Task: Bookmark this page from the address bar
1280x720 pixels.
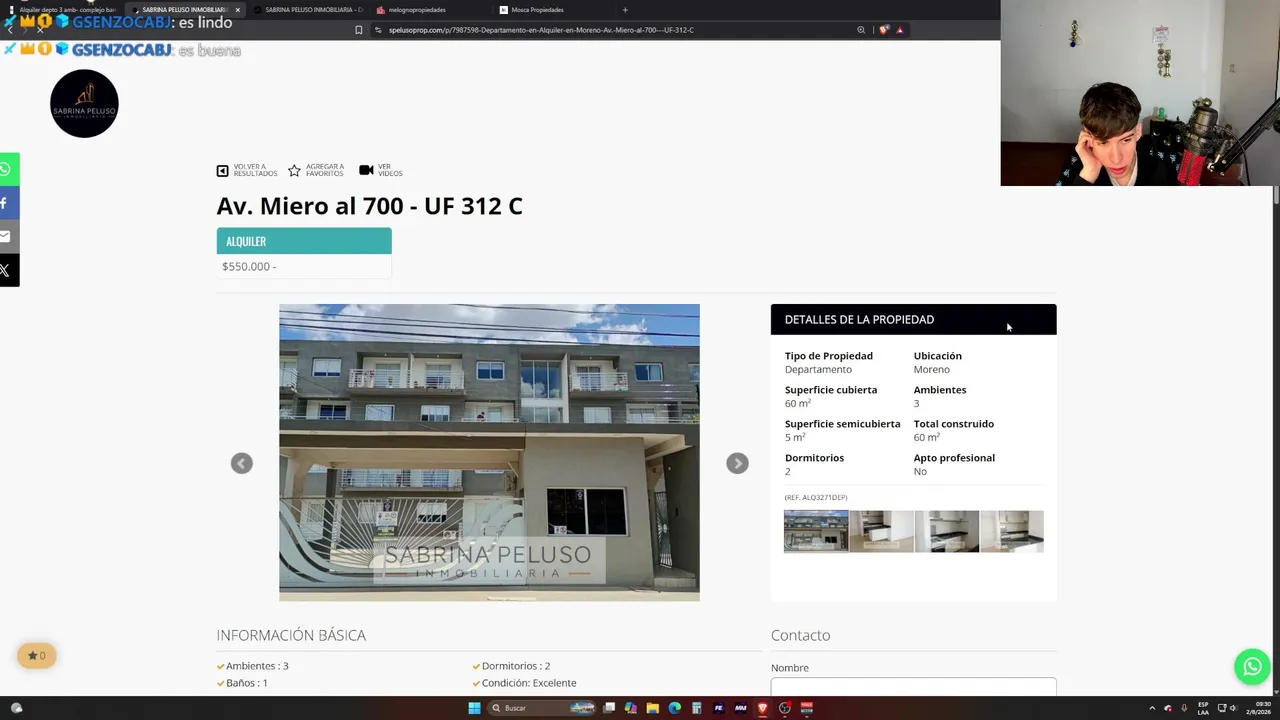Action: coord(359,30)
